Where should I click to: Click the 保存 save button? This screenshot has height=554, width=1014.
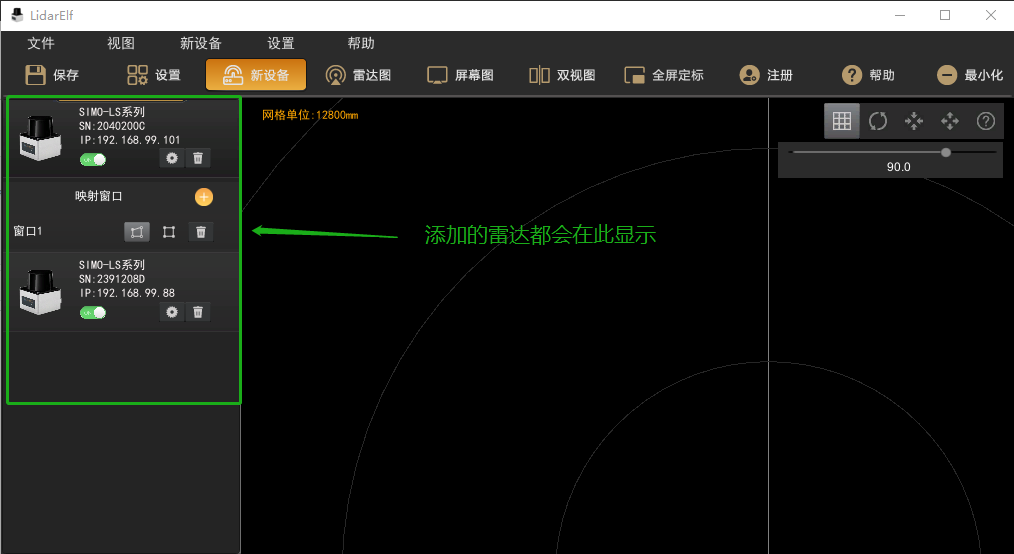(52, 75)
